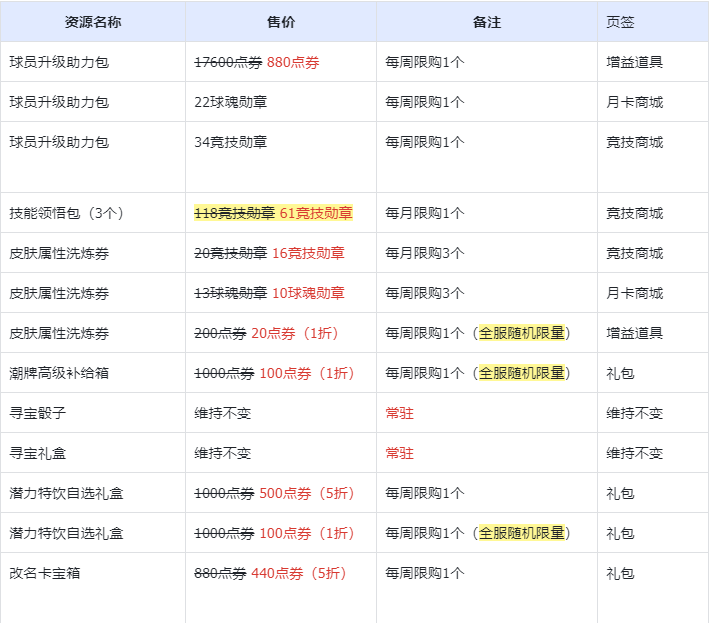Viewport: 710px width, 623px height.
Task: Select the 页签 column header
Action: [x=620, y=22]
